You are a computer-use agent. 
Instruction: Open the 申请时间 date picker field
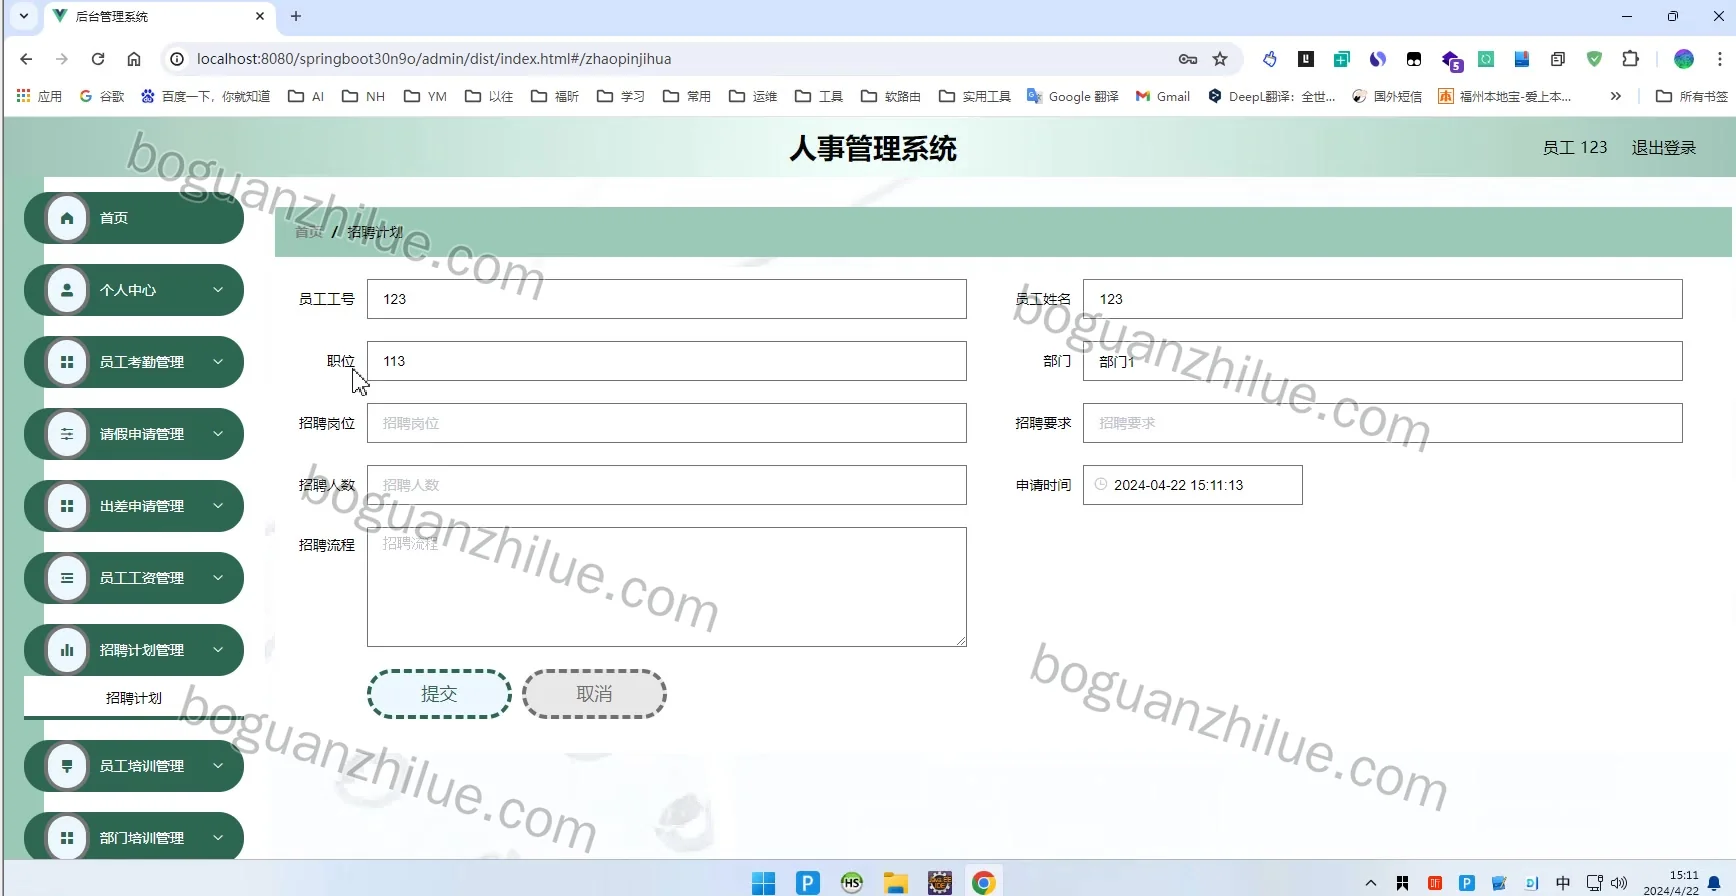1193,485
